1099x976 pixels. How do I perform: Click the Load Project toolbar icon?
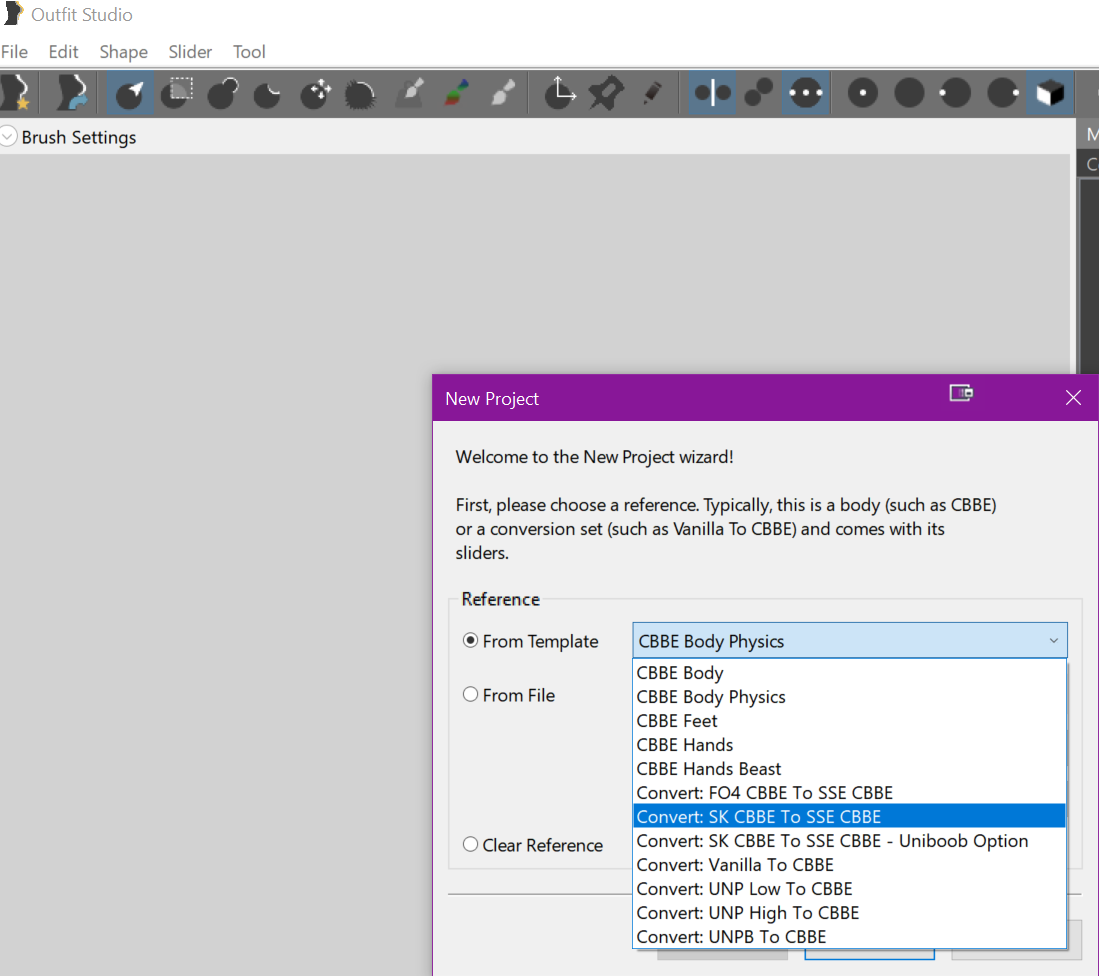tap(71, 92)
